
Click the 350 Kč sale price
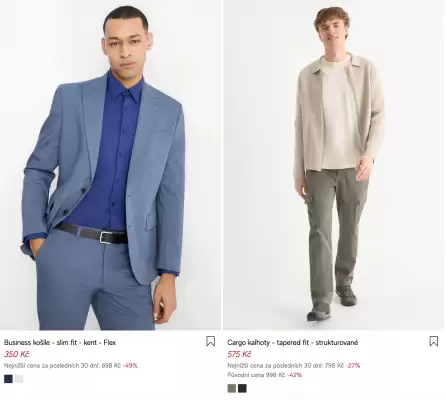[17, 354]
